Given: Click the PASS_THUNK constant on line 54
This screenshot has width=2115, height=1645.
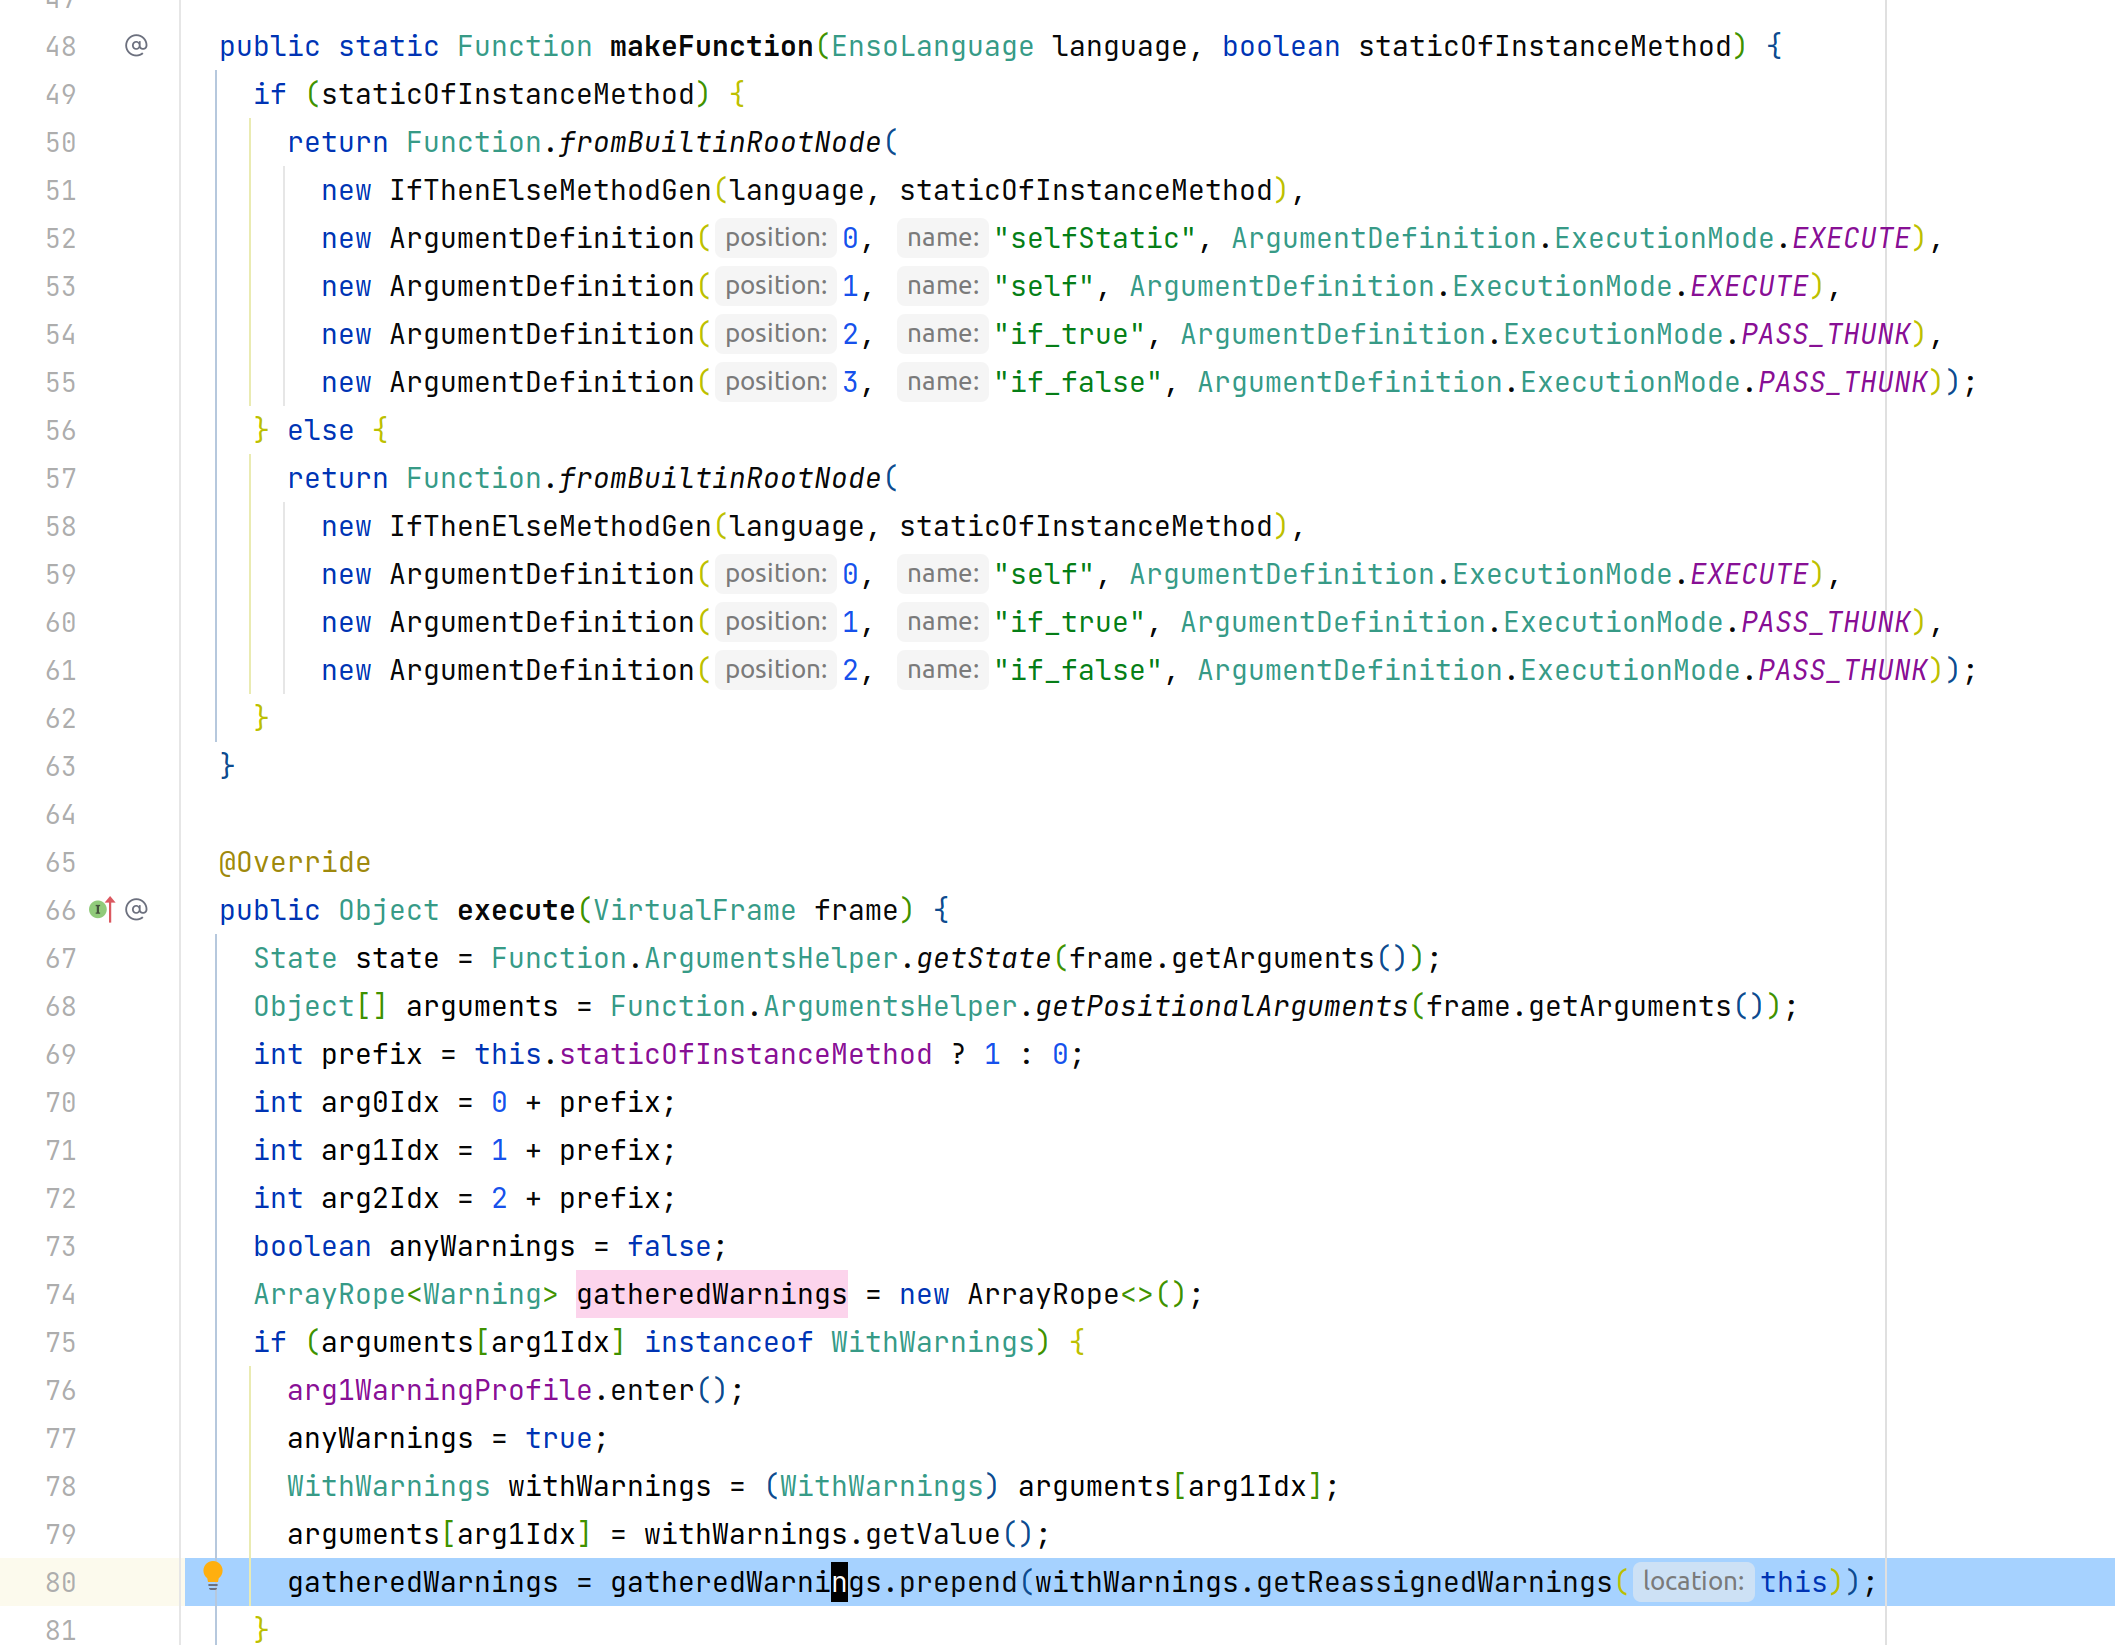Looking at the screenshot, I should point(1826,334).
